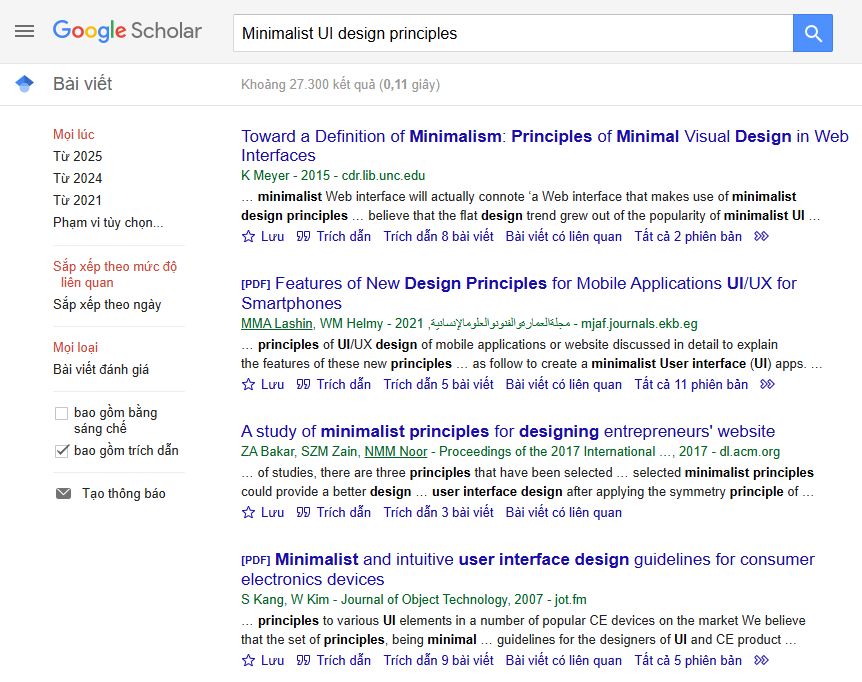Uncheck the bao gồm trích dẫn checkbox
The height and width of the screenshot is (682, 862).
(62, 451)
